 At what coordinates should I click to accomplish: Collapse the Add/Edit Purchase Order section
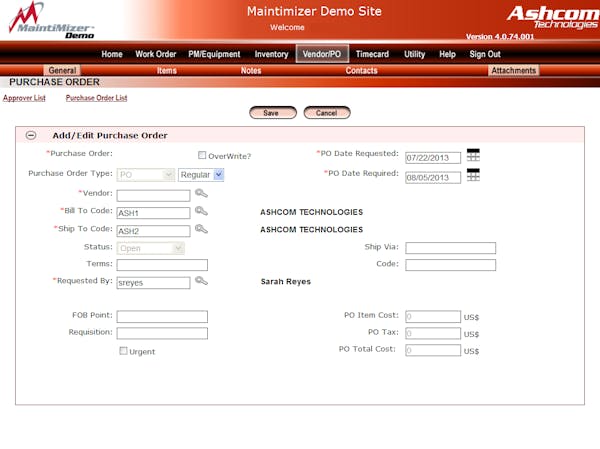pos(31,135)
